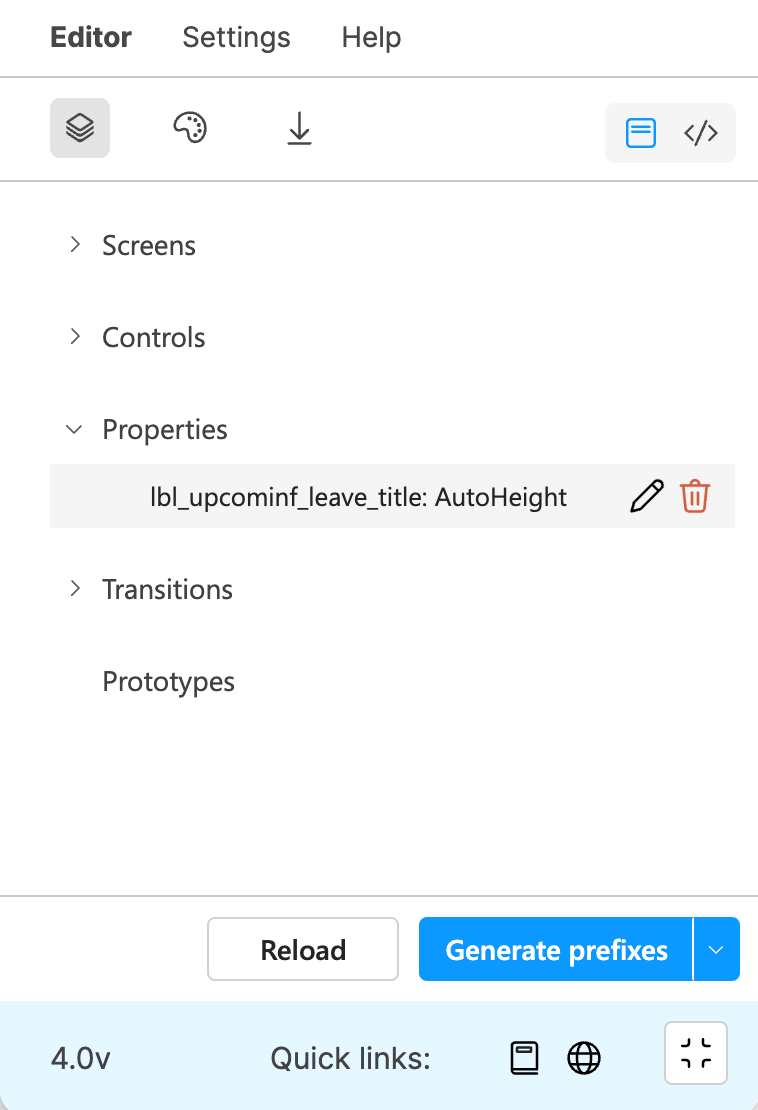The width and height of the screenshot is (758, 1110).
Task: Edit lbl_upcominf_leave_title property with pencil
Action: pos(647,496)
